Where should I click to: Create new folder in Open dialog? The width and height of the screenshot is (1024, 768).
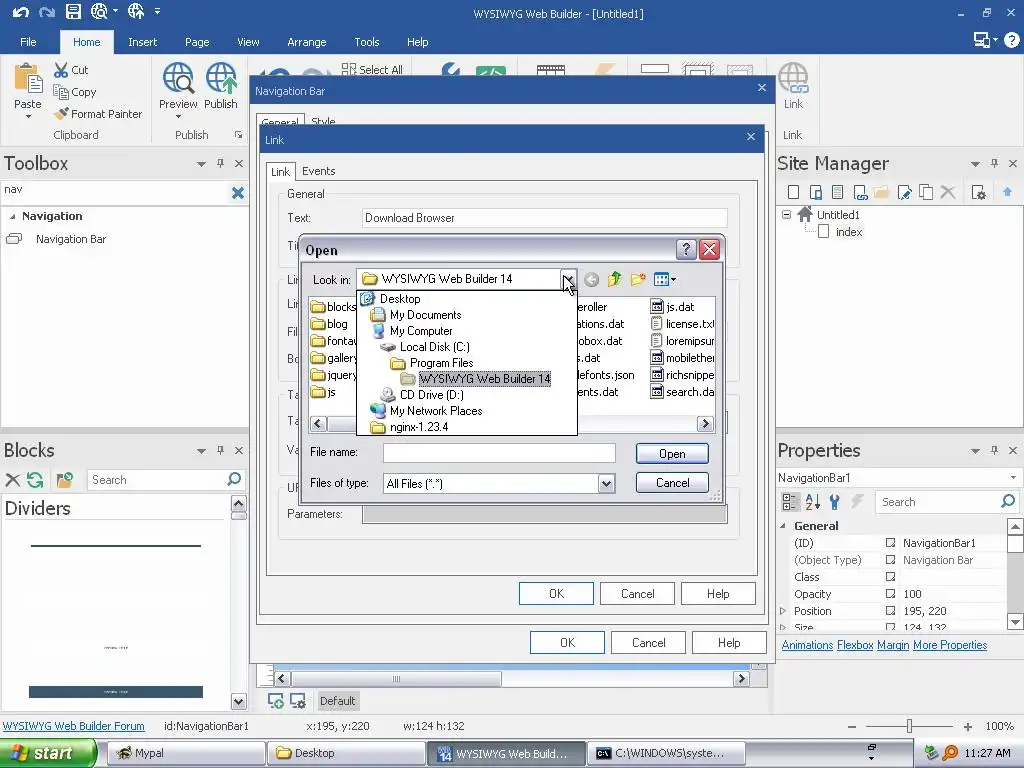coord(638,280)
